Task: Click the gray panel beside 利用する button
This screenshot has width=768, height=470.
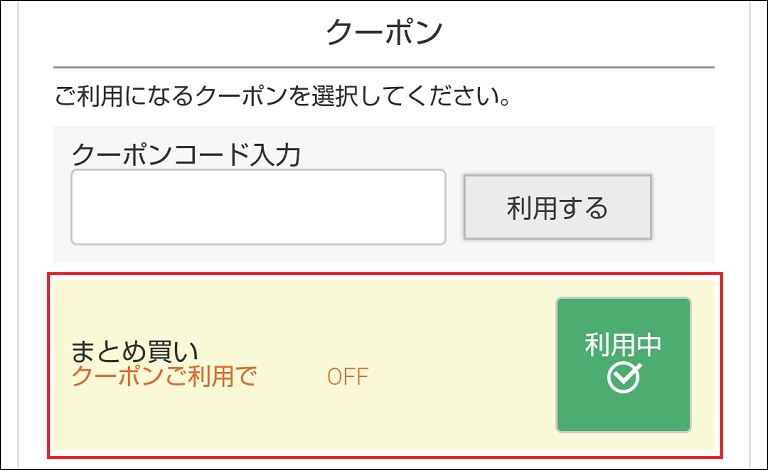Action: pyautogui.click(x=683, y=207)
